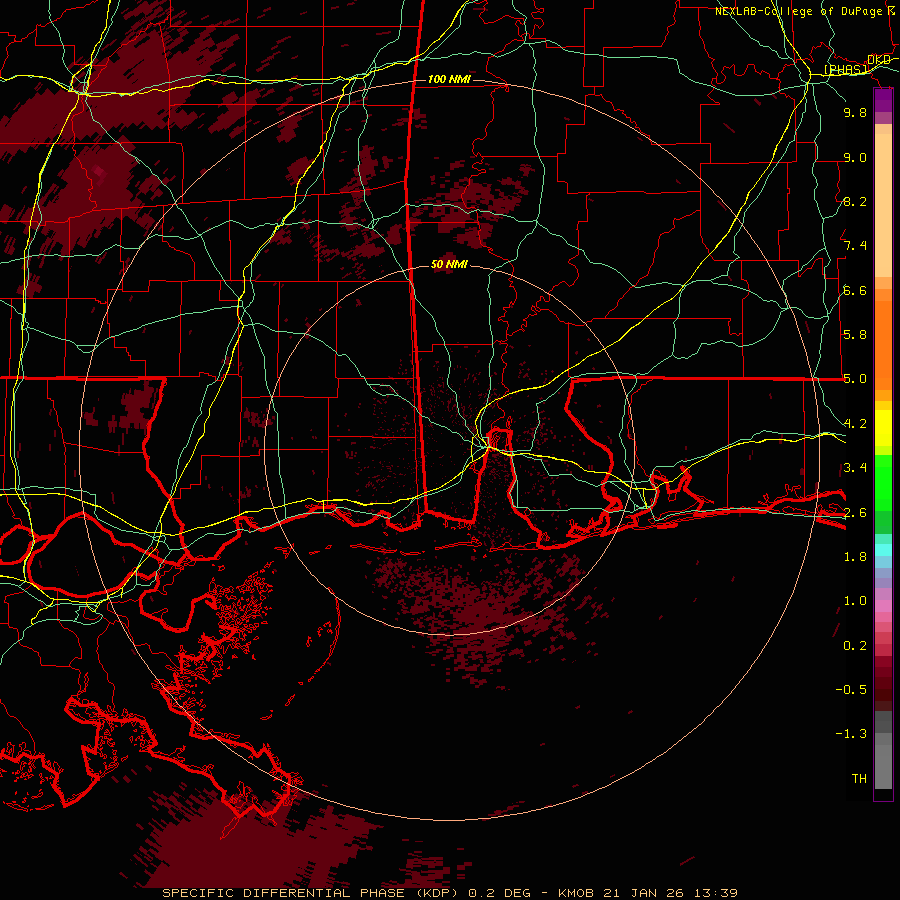Click the 0.2 value on the color scale
This screenshot has height=900, width=900.
855,646
